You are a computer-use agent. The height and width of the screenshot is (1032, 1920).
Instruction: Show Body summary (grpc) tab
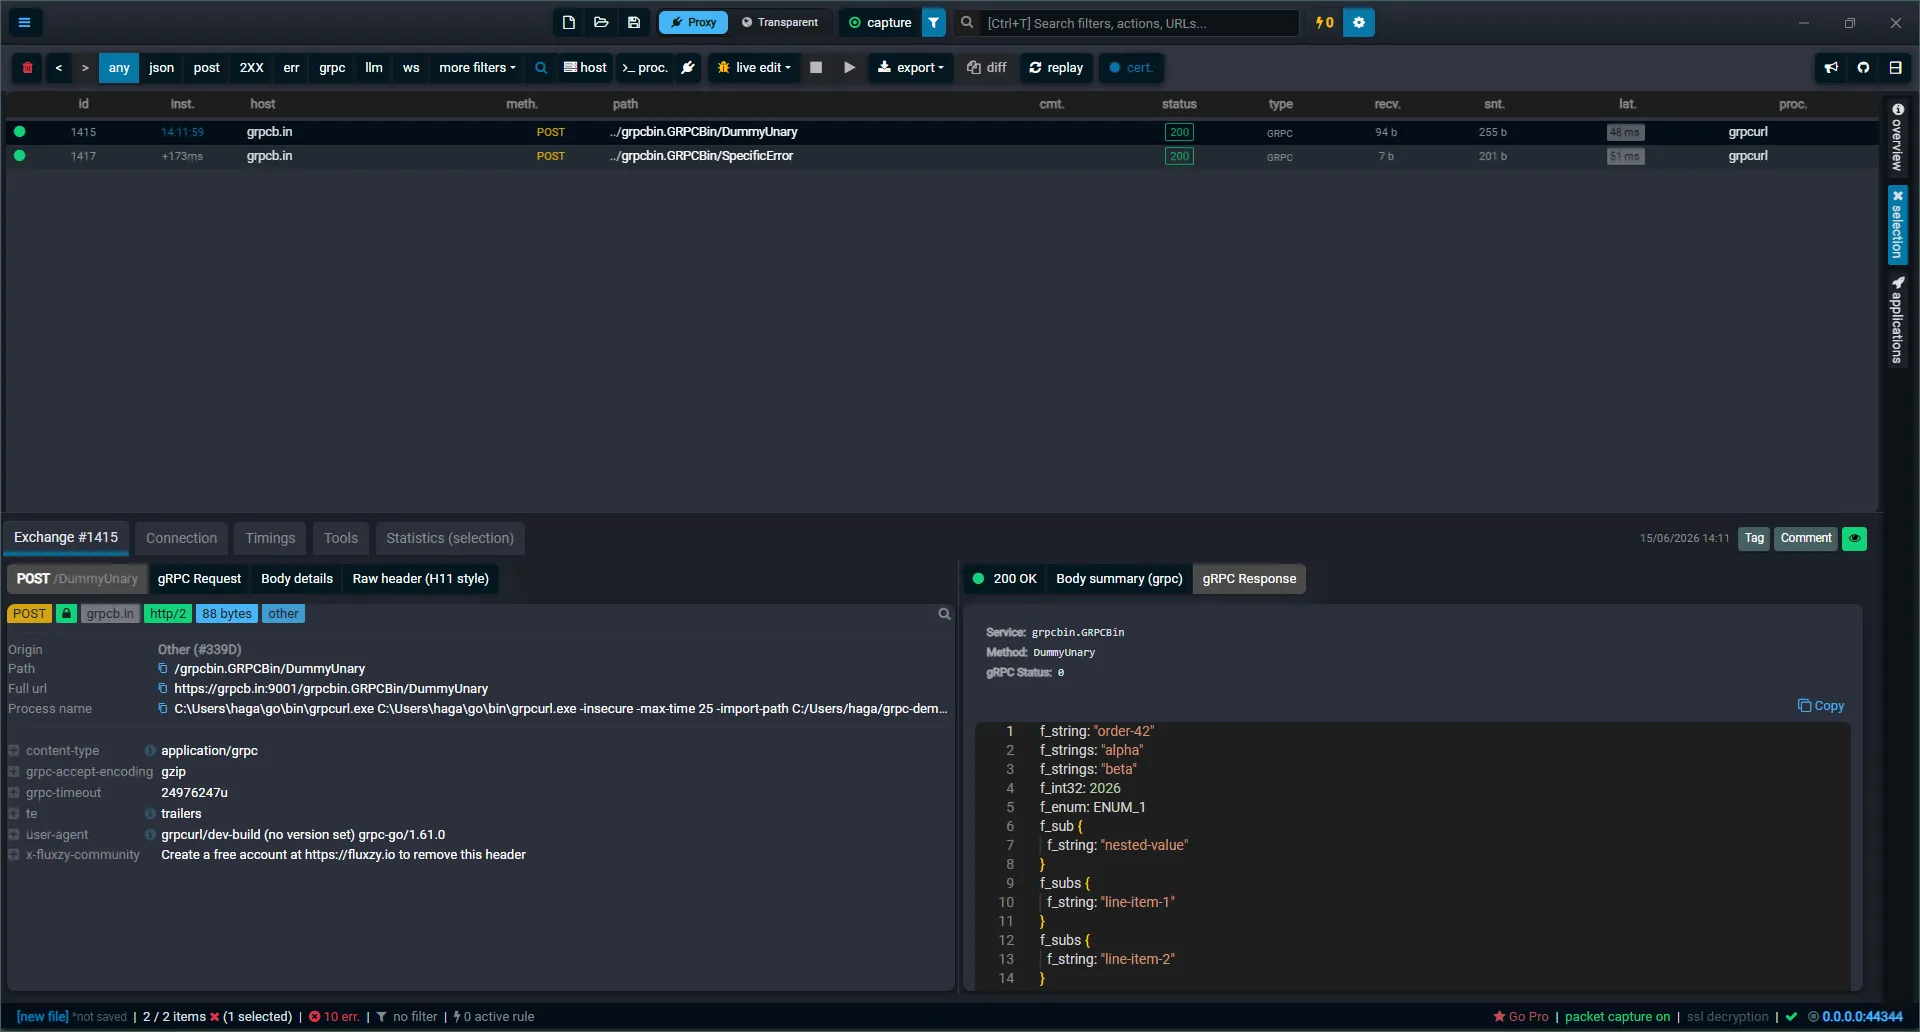click(x=1119, y=578)
